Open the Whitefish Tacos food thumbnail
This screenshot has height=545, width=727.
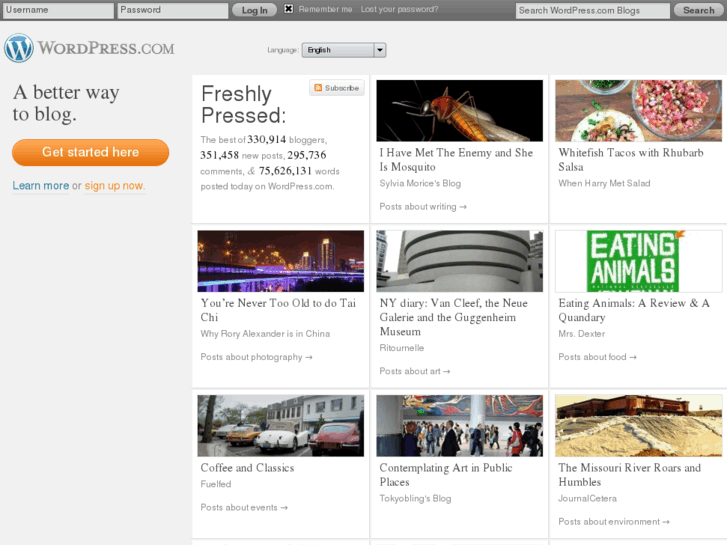pos(638,110)
